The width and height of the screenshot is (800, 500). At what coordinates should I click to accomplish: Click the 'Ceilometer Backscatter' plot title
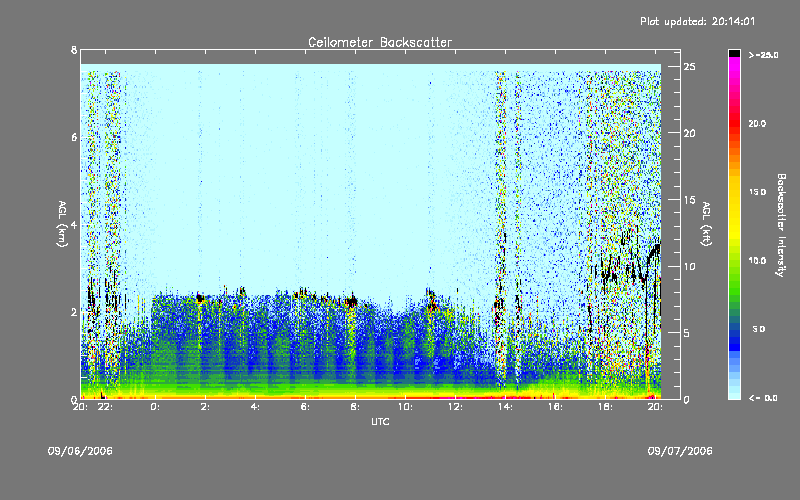click(380, 42)
